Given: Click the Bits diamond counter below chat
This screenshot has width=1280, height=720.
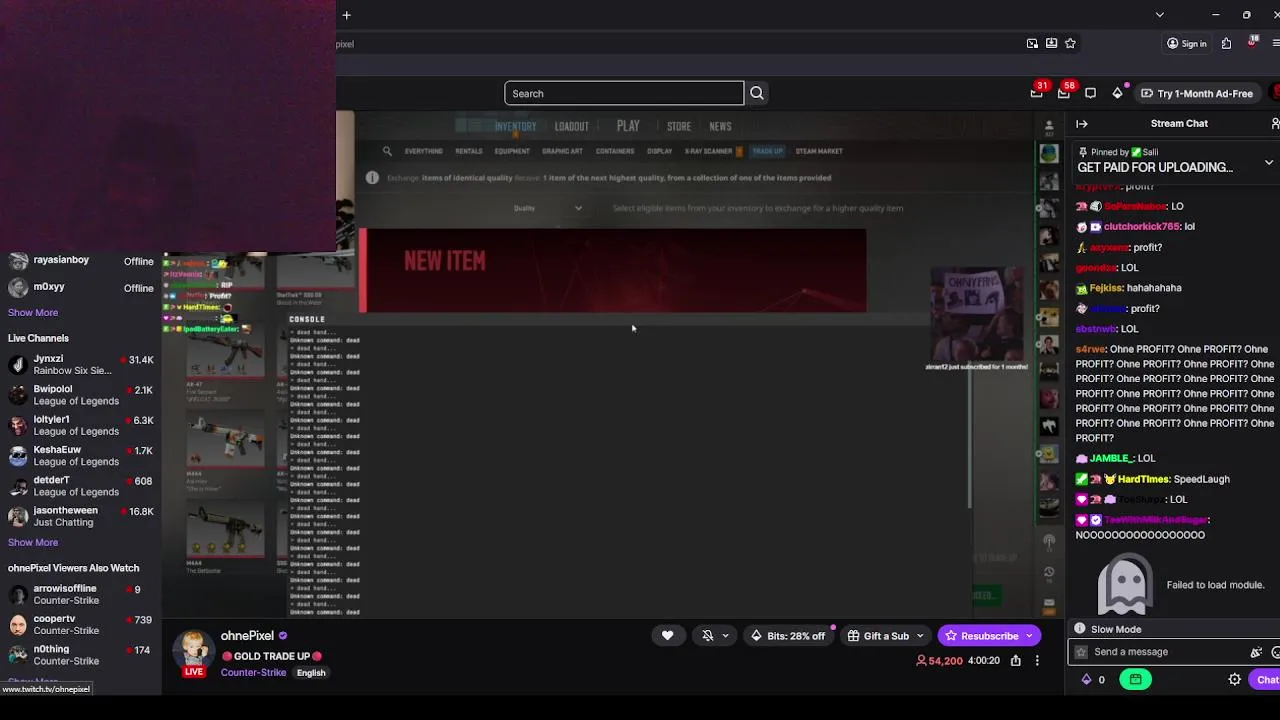Looking at the screenshot, I should 1093,679.
